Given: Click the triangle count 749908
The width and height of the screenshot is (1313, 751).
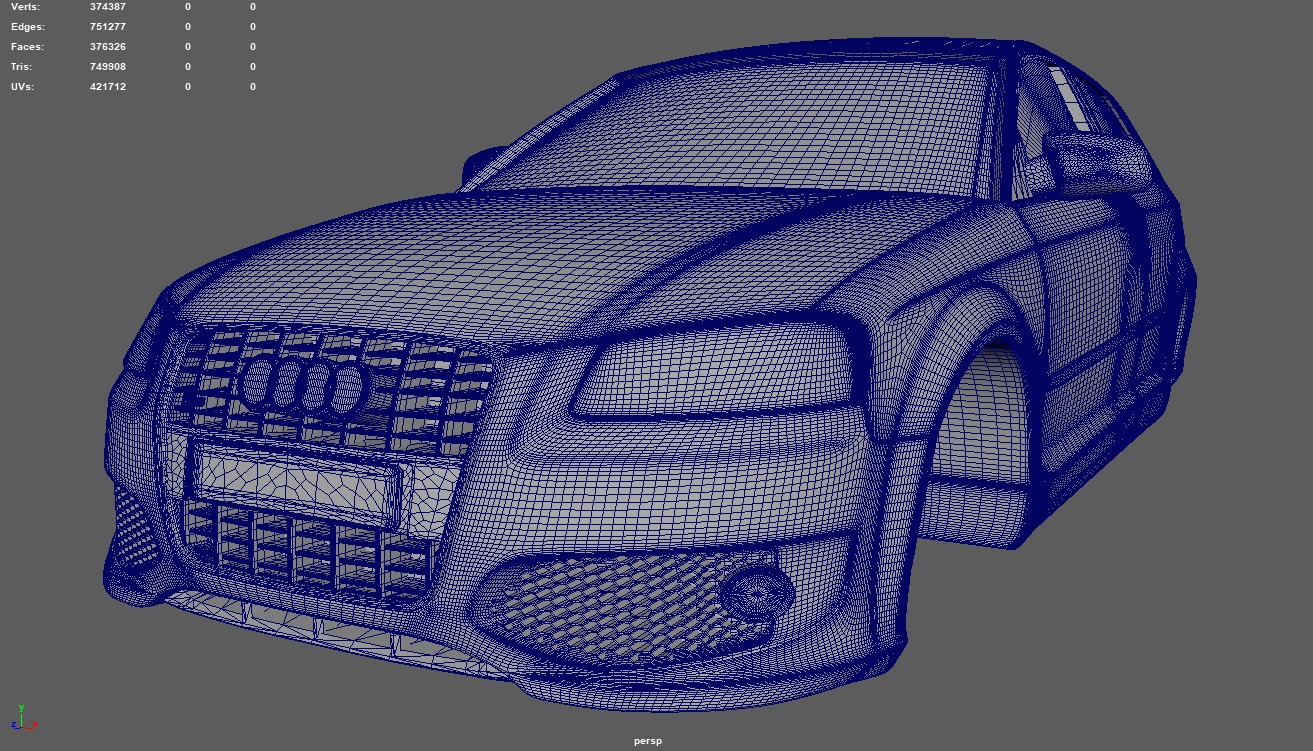Looking at the screenshot, I should click(108, 67).
